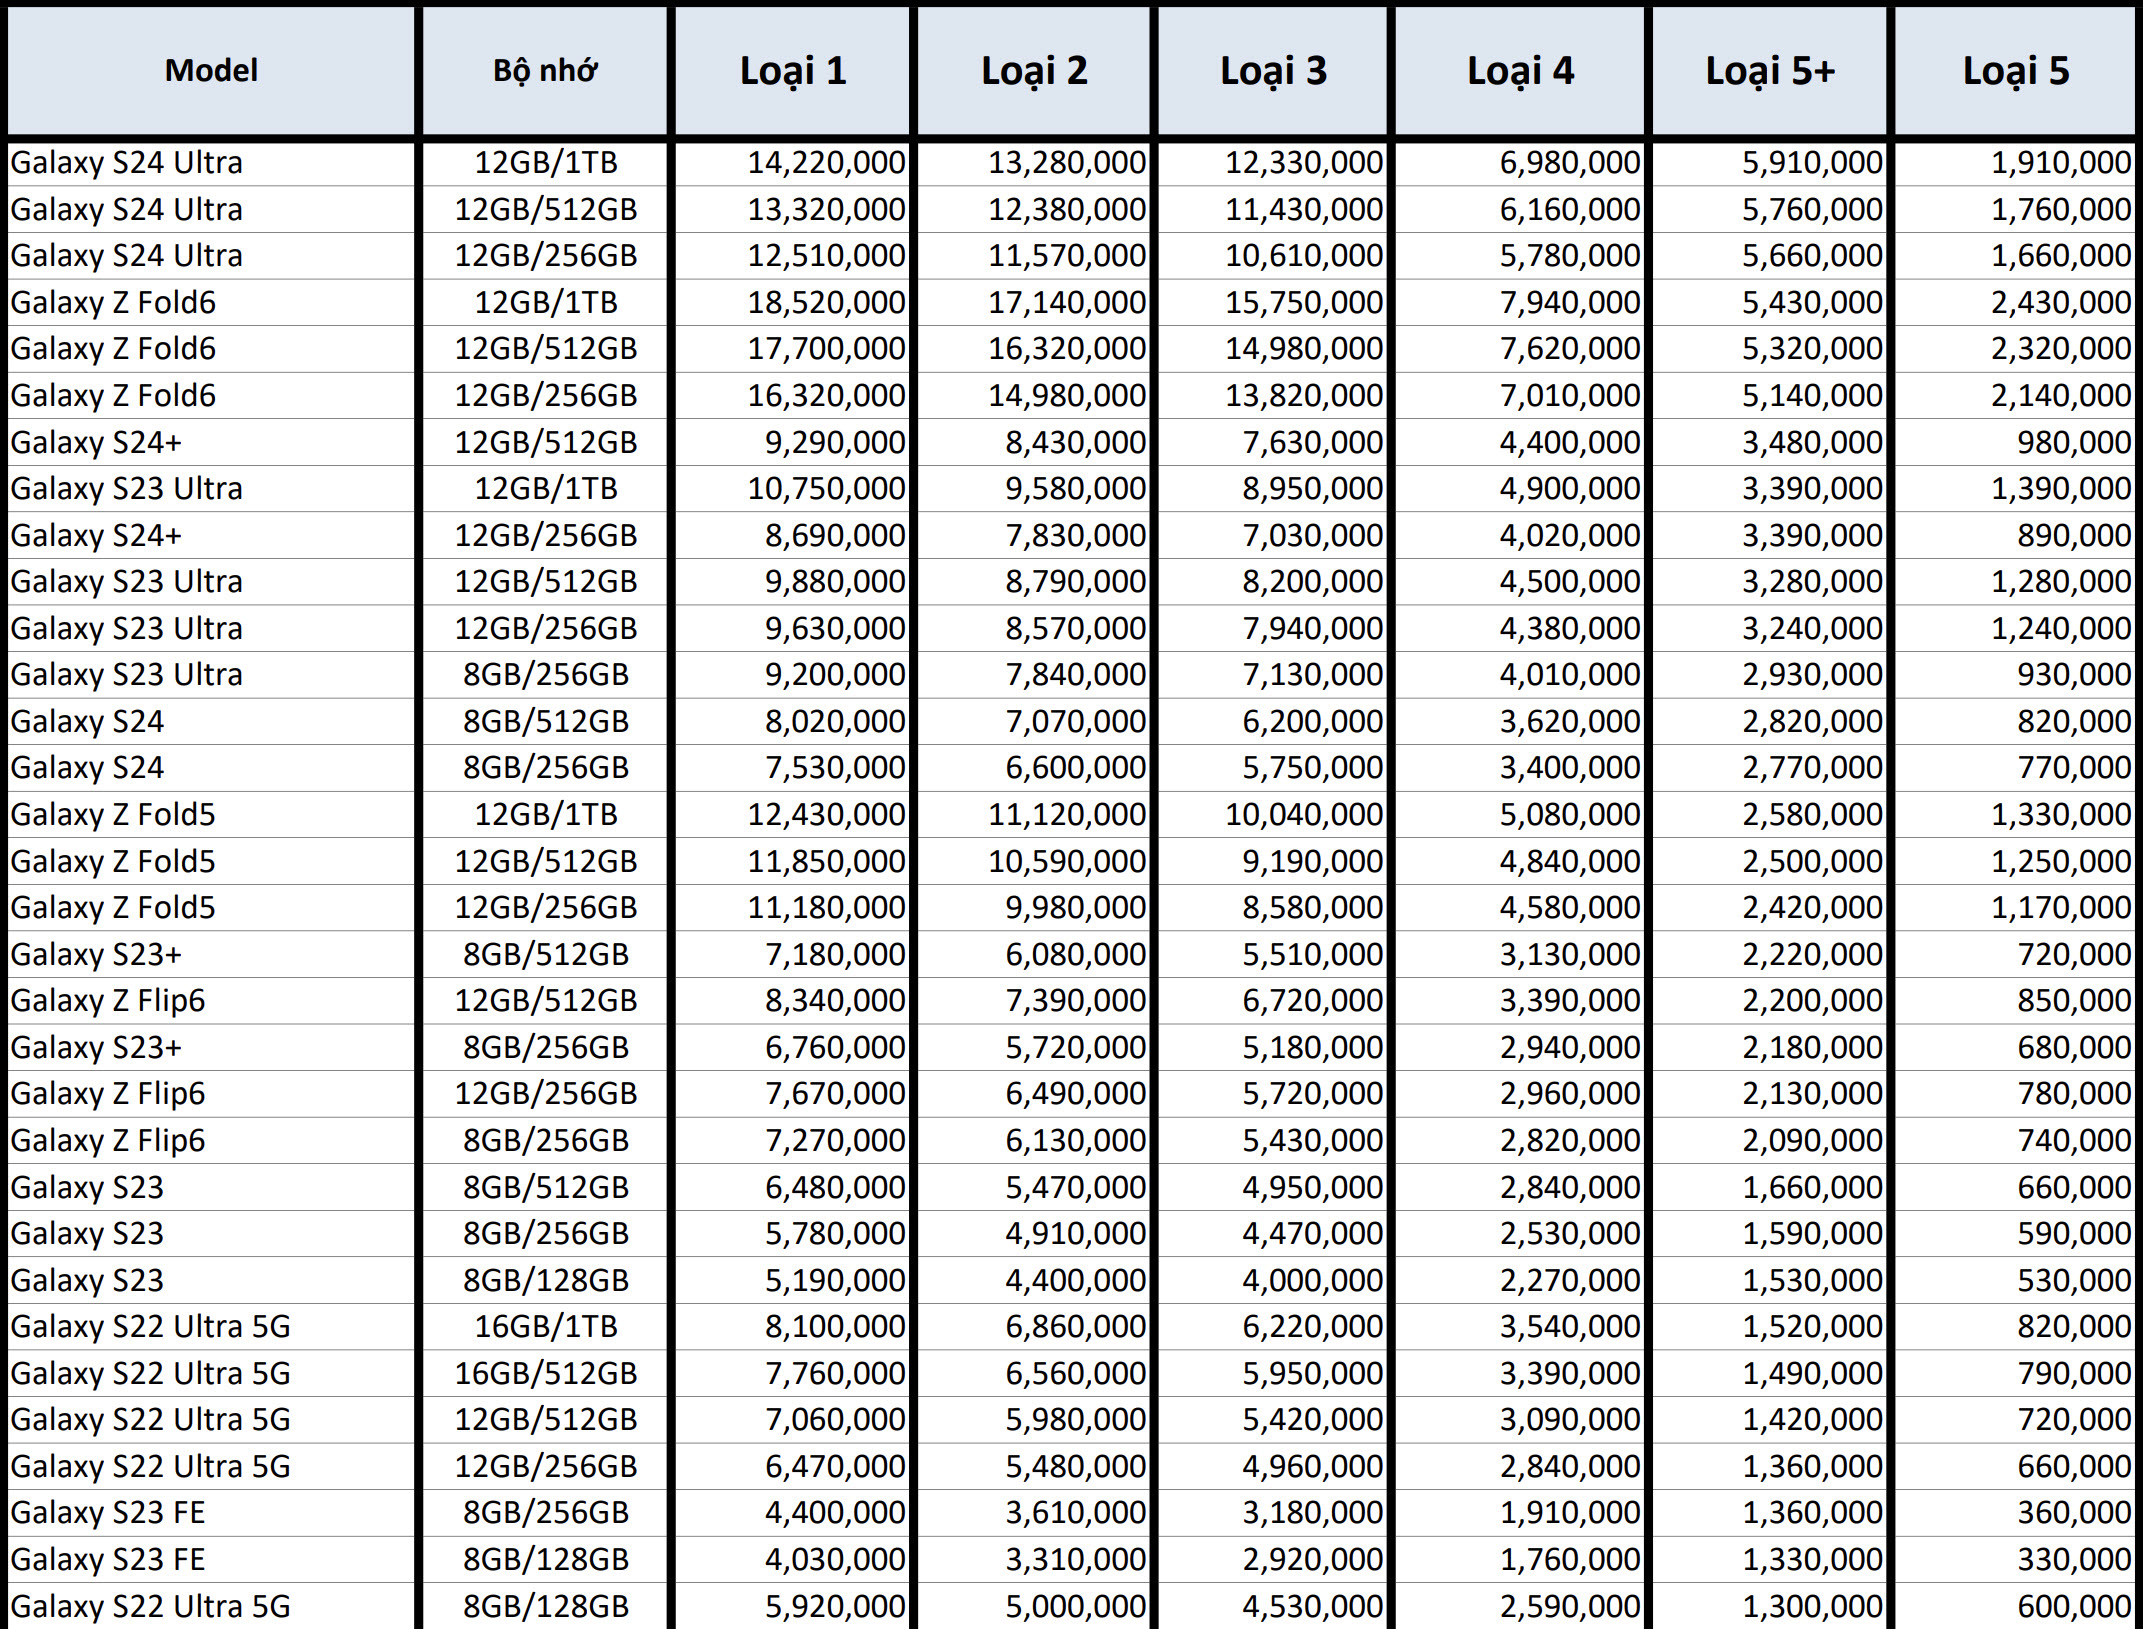2143x1629 pixels.
Task: Click the 2,430,000 cell
Action: pos(2016,302)
